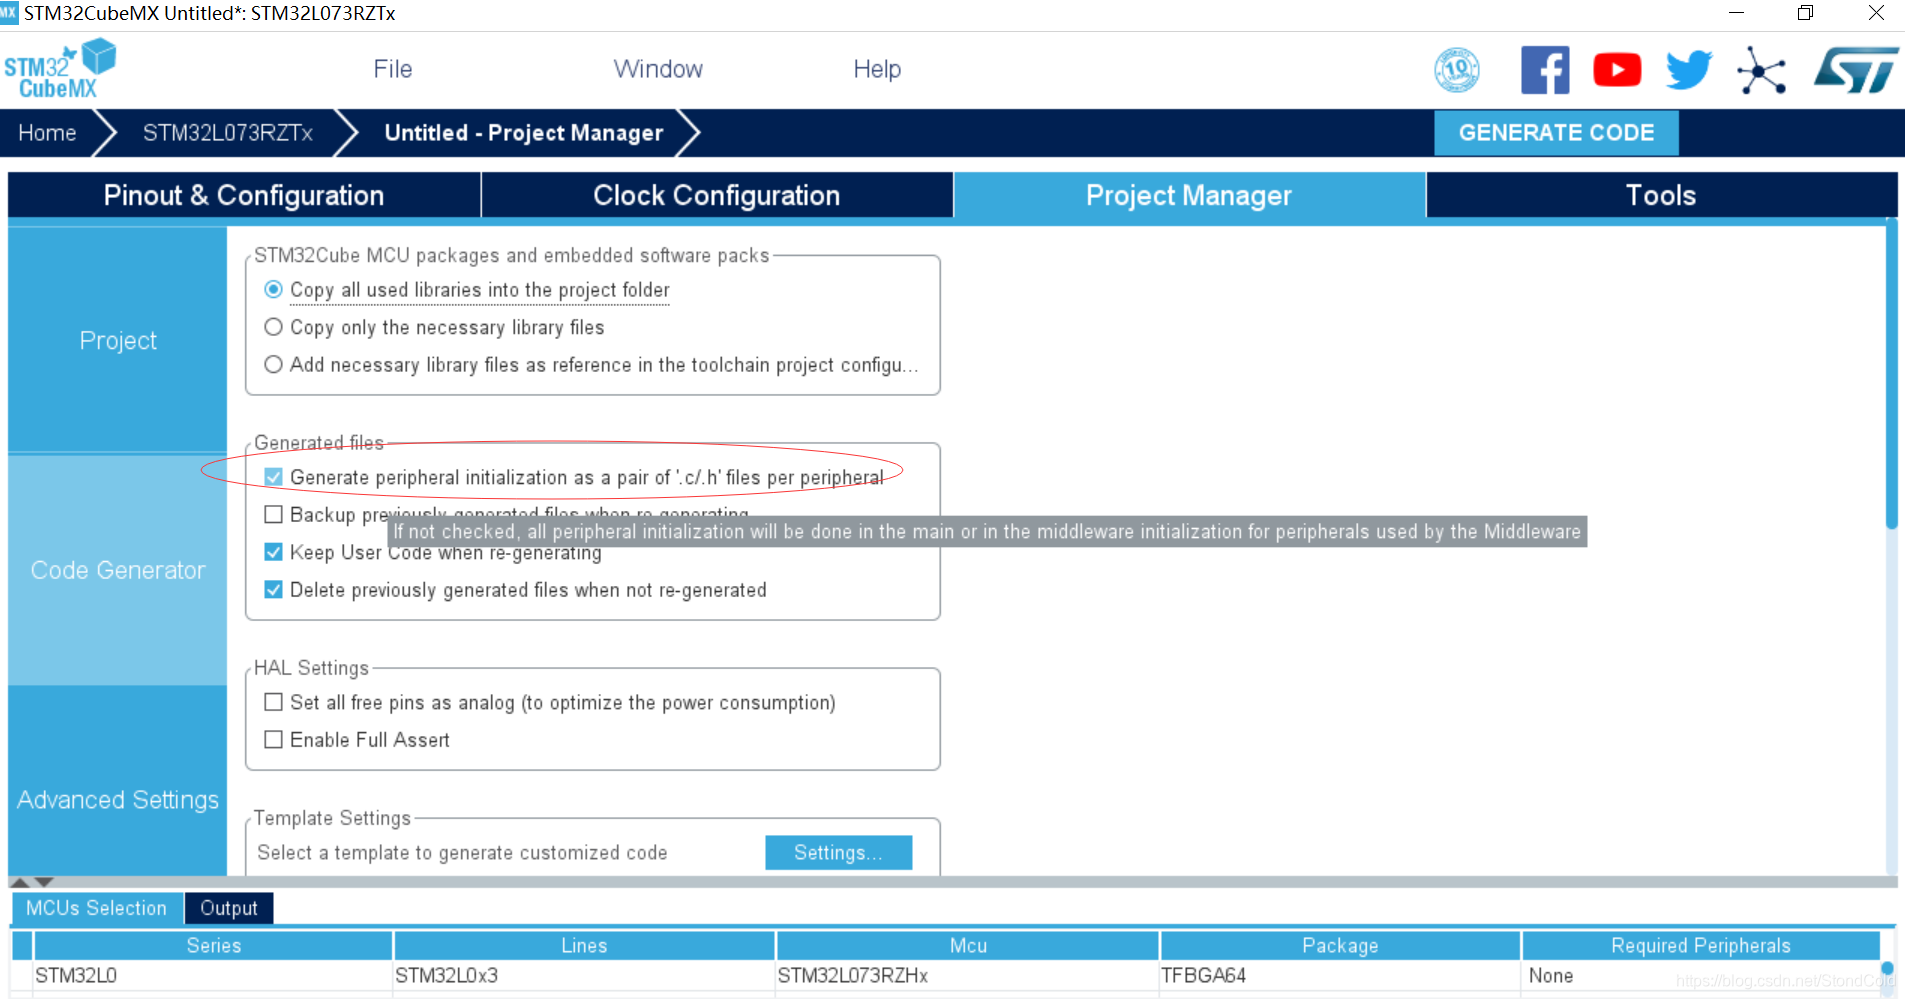Click the Mcu column header
The width and height of the screenshot is (1905, 999).
[x=968, y=946]
